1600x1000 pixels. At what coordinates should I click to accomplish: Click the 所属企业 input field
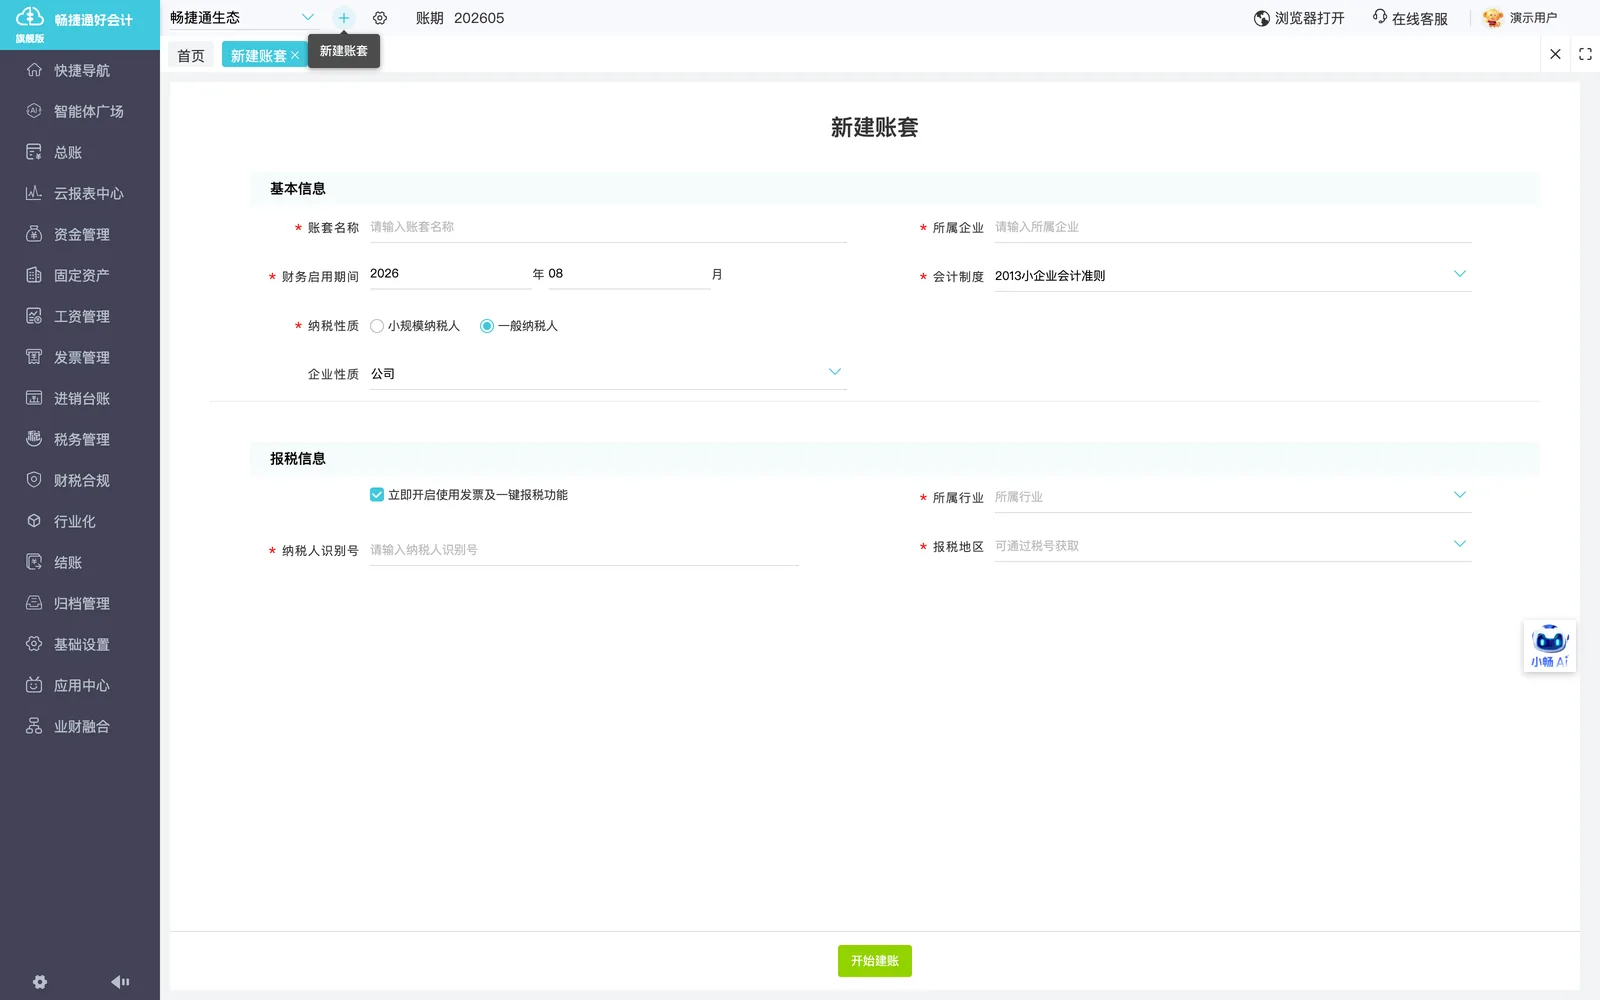point(1232,227)
